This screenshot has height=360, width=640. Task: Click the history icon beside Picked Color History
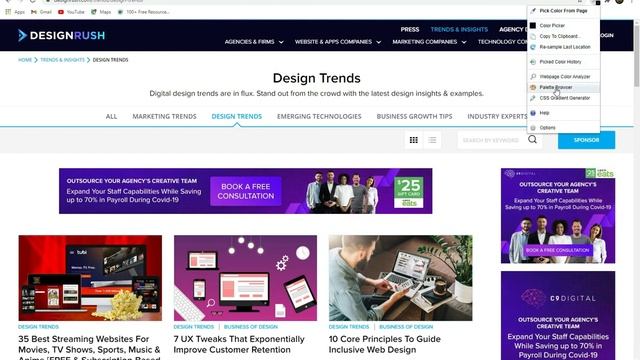tap(533, 62)
